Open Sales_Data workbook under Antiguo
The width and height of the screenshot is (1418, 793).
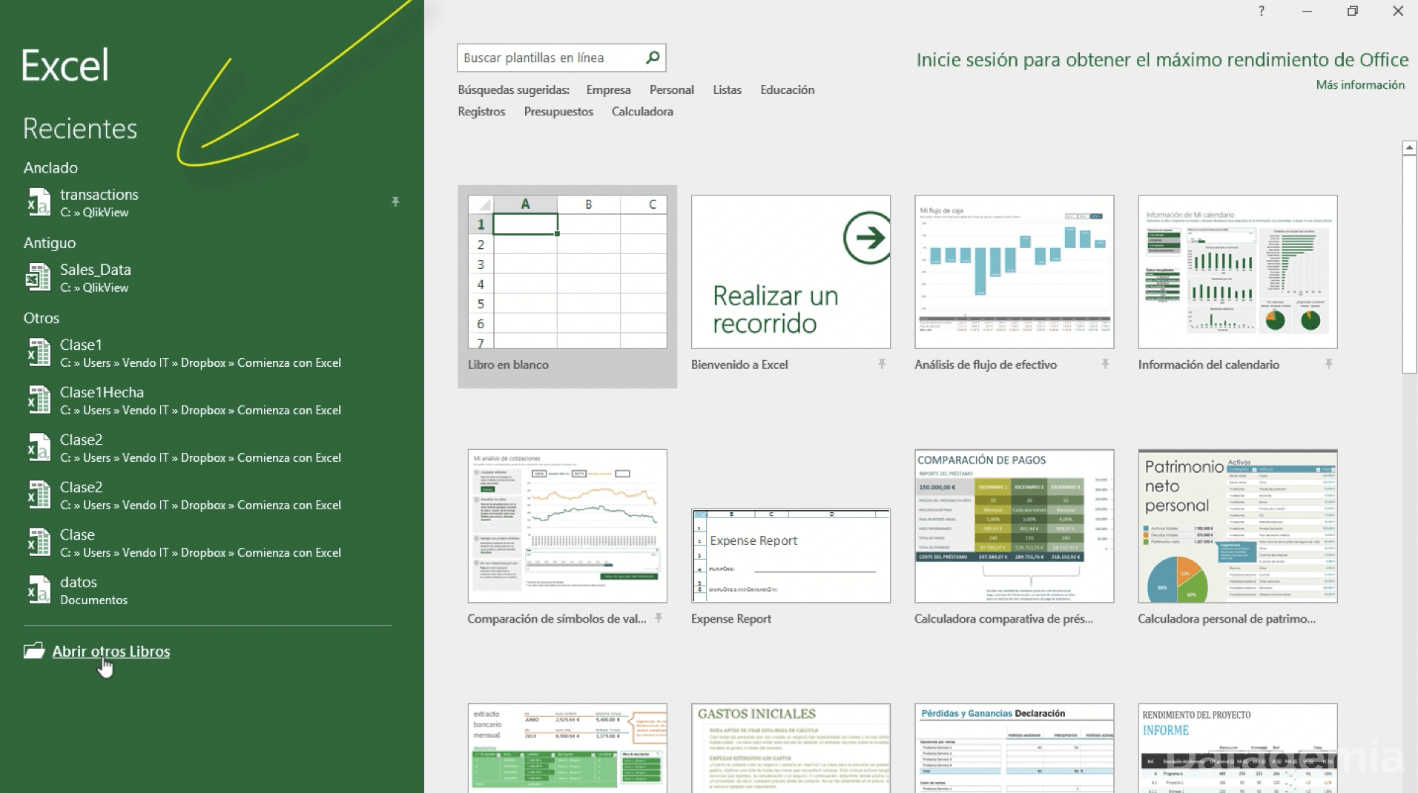point(38,277)
